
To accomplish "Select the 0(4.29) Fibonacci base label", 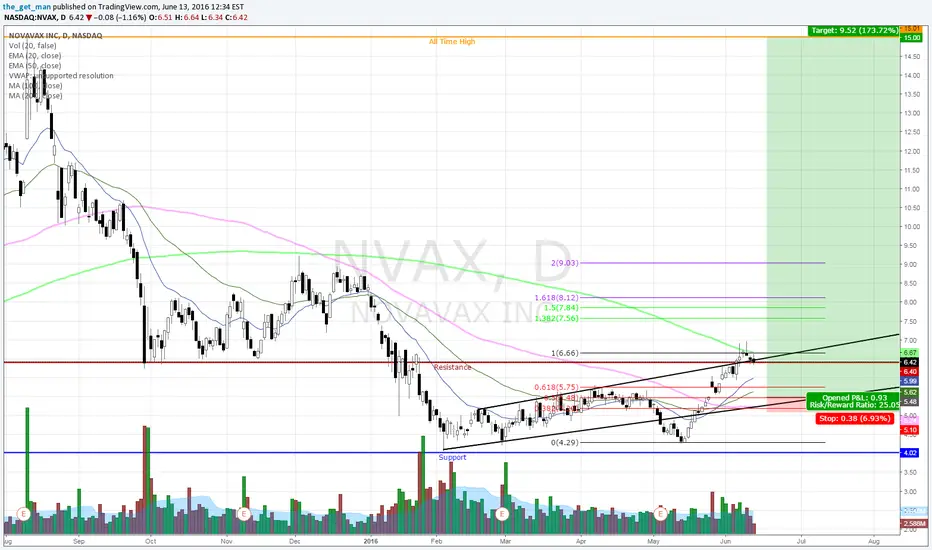I will point(565,443).
